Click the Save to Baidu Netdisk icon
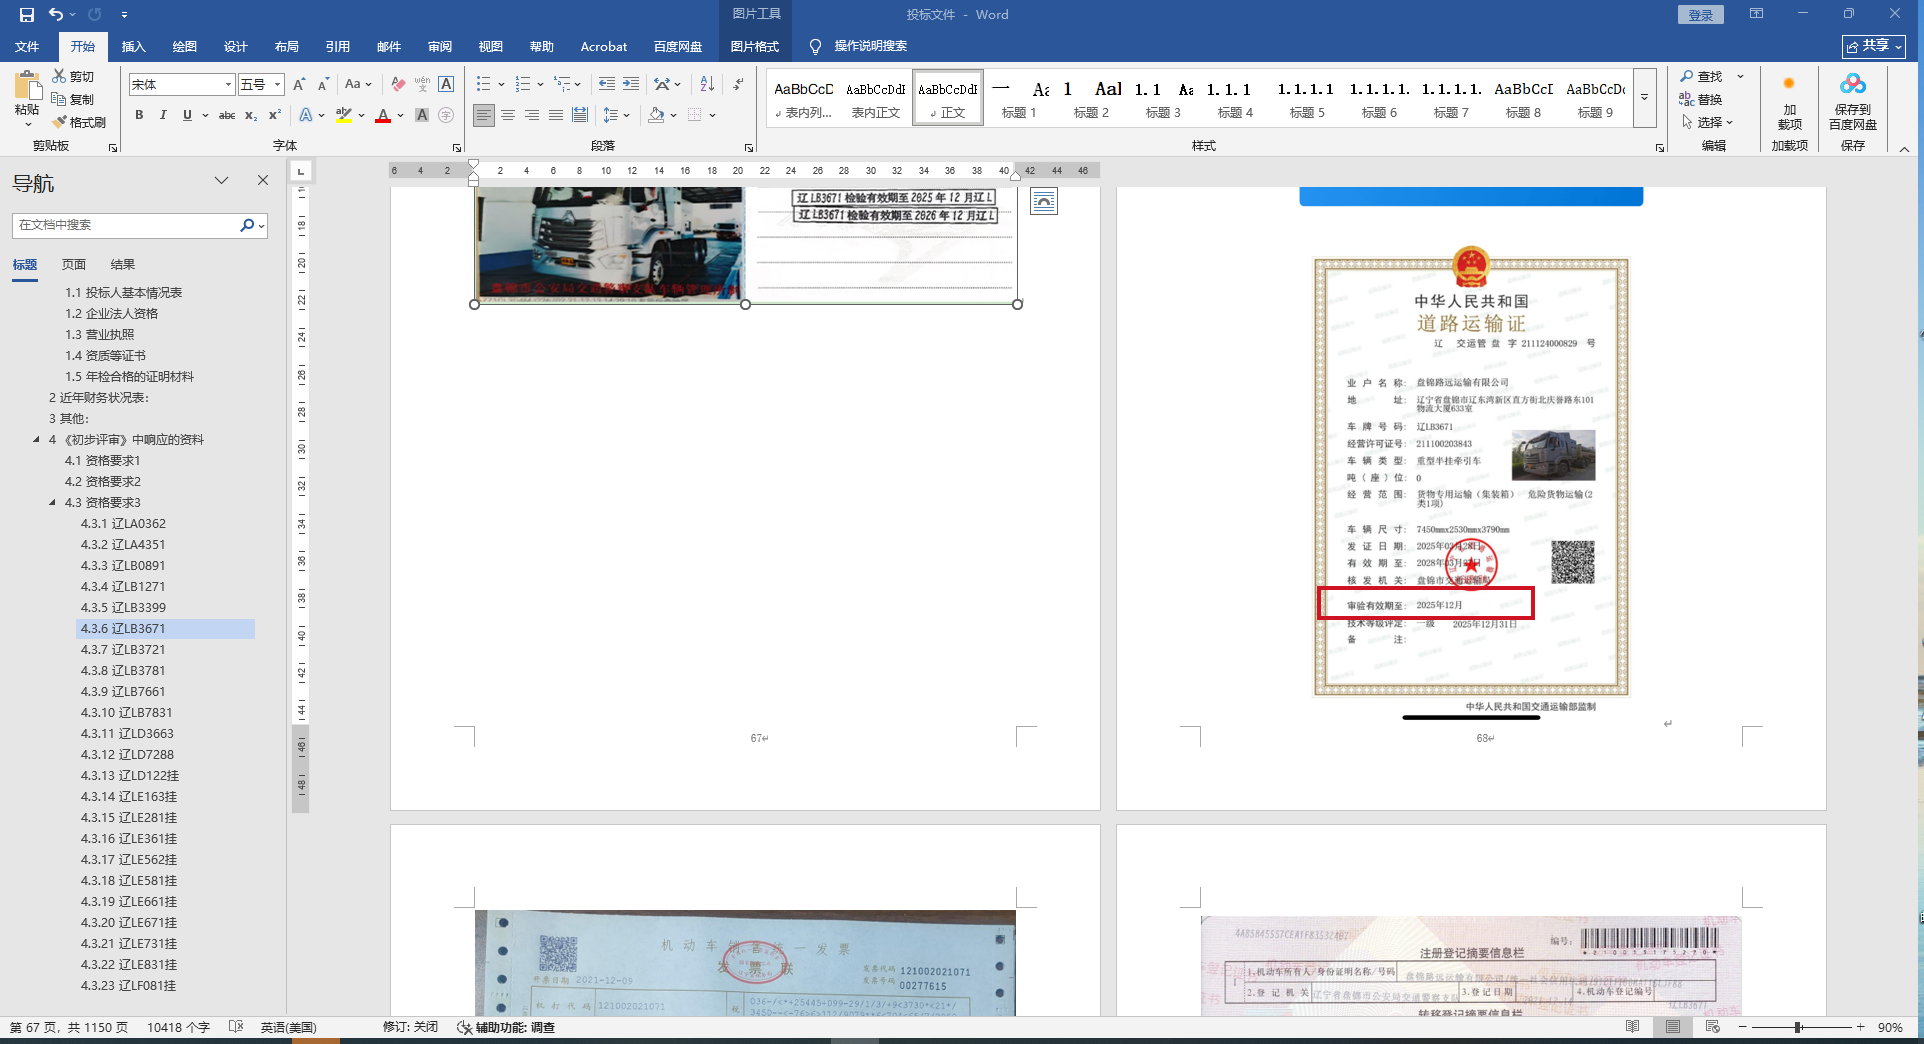 point(1852,85)
